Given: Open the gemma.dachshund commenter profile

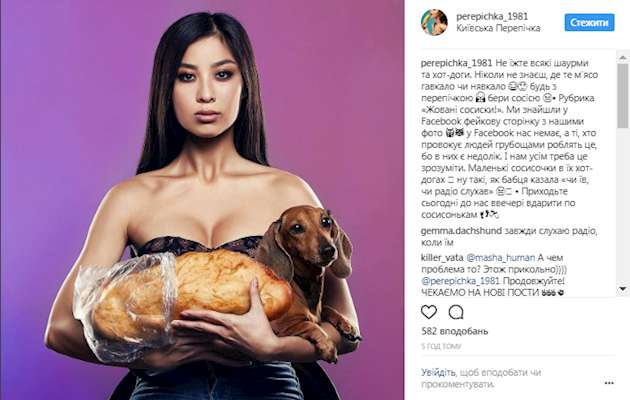Looking at the screenshot, I should [461, 231].
